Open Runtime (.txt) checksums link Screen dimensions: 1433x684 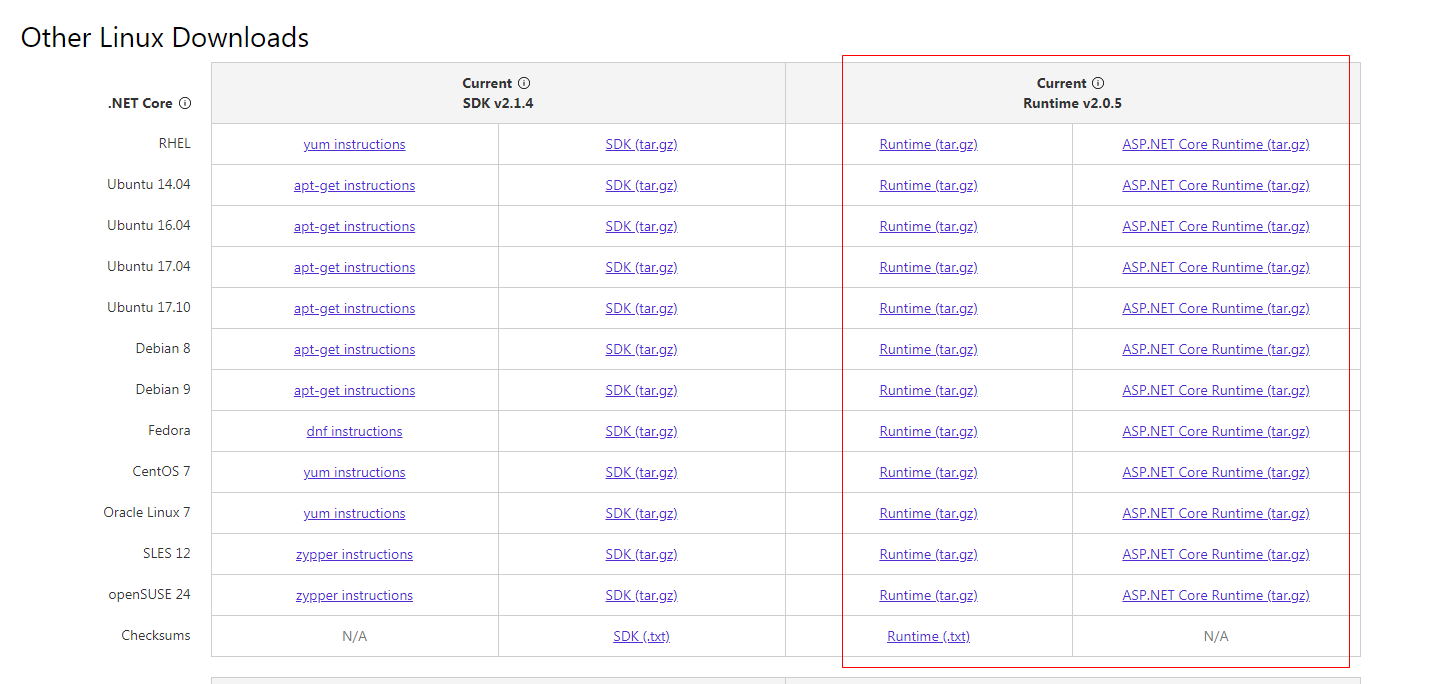(929, 636)
